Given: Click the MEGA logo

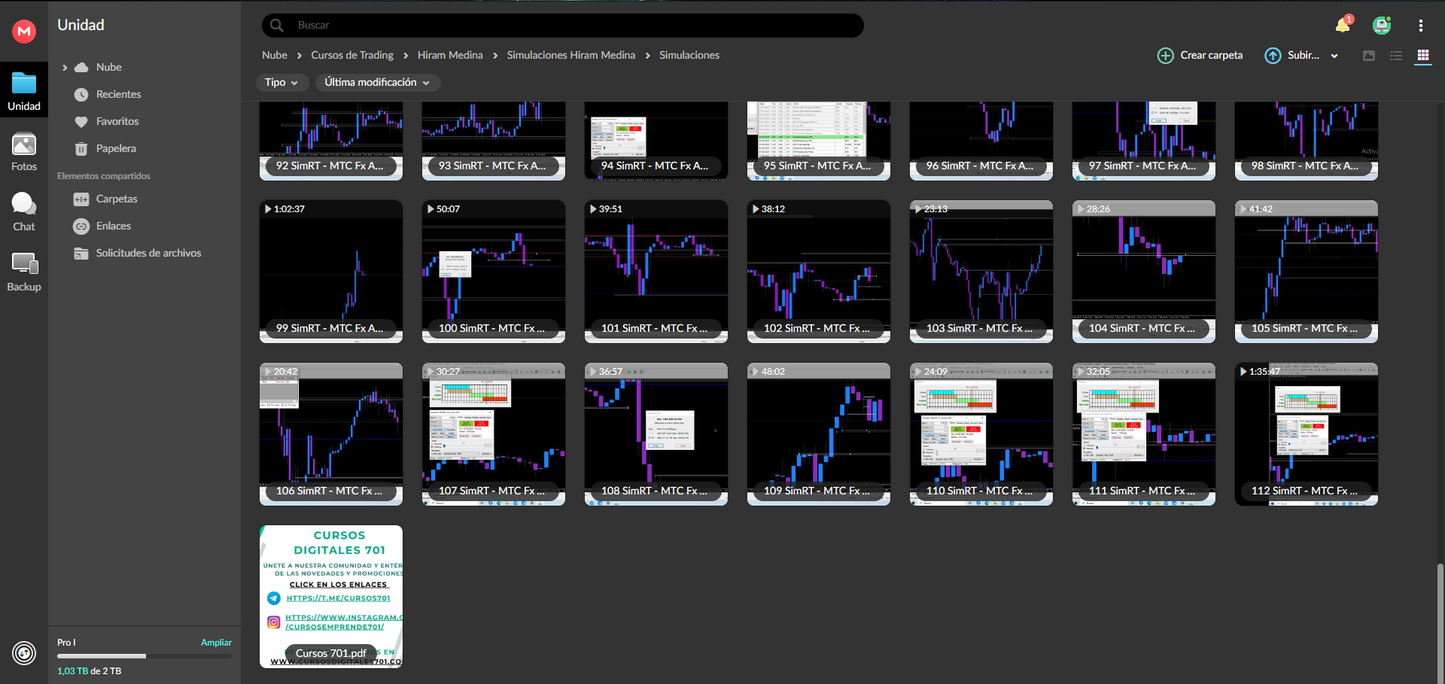Looking at the screenshot, I should (x=24, y=32).
